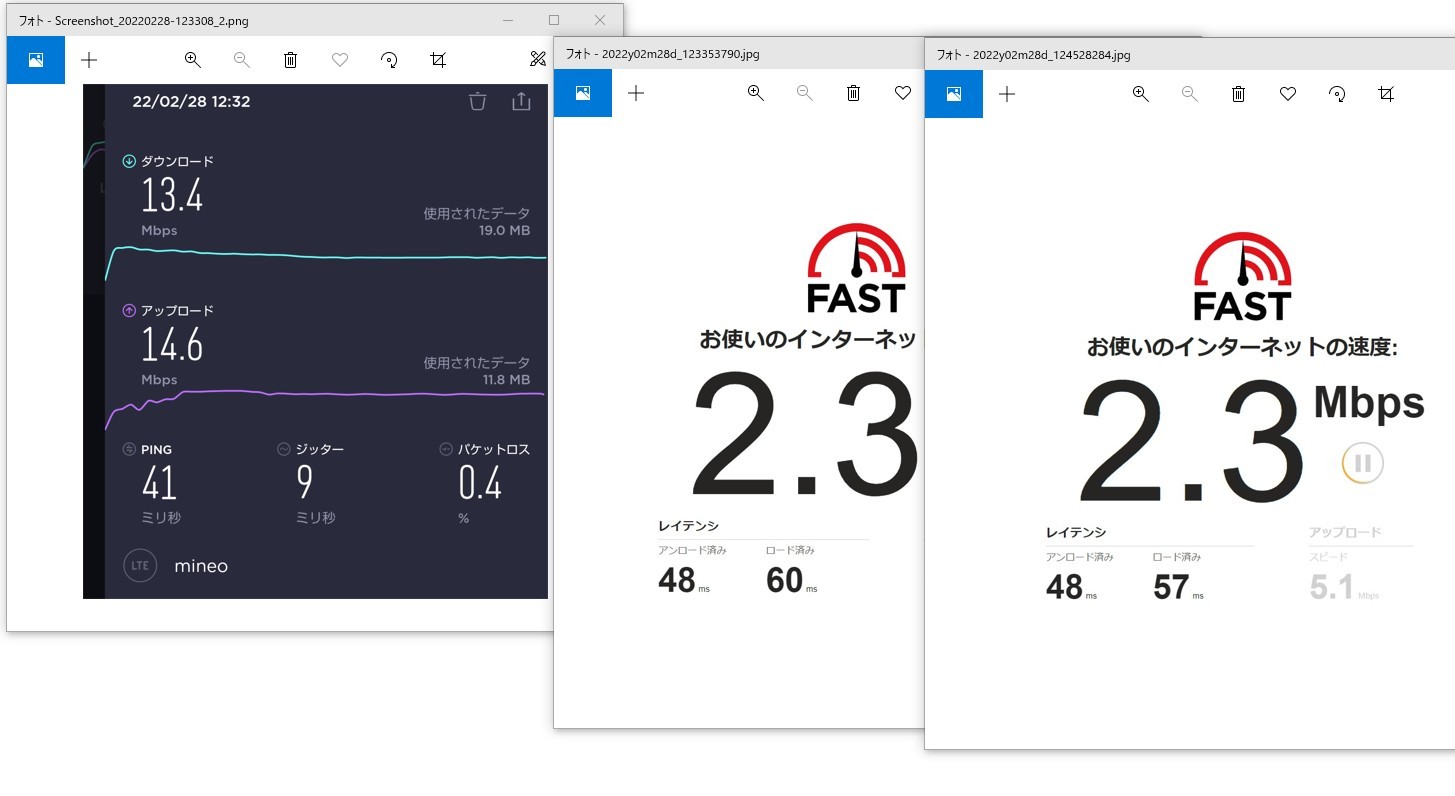The width and height of the screenshot is (1455, 796).
Task: Zoom in on Screenshot_20220228-123308_2.png photo
Action: (193, 60)
